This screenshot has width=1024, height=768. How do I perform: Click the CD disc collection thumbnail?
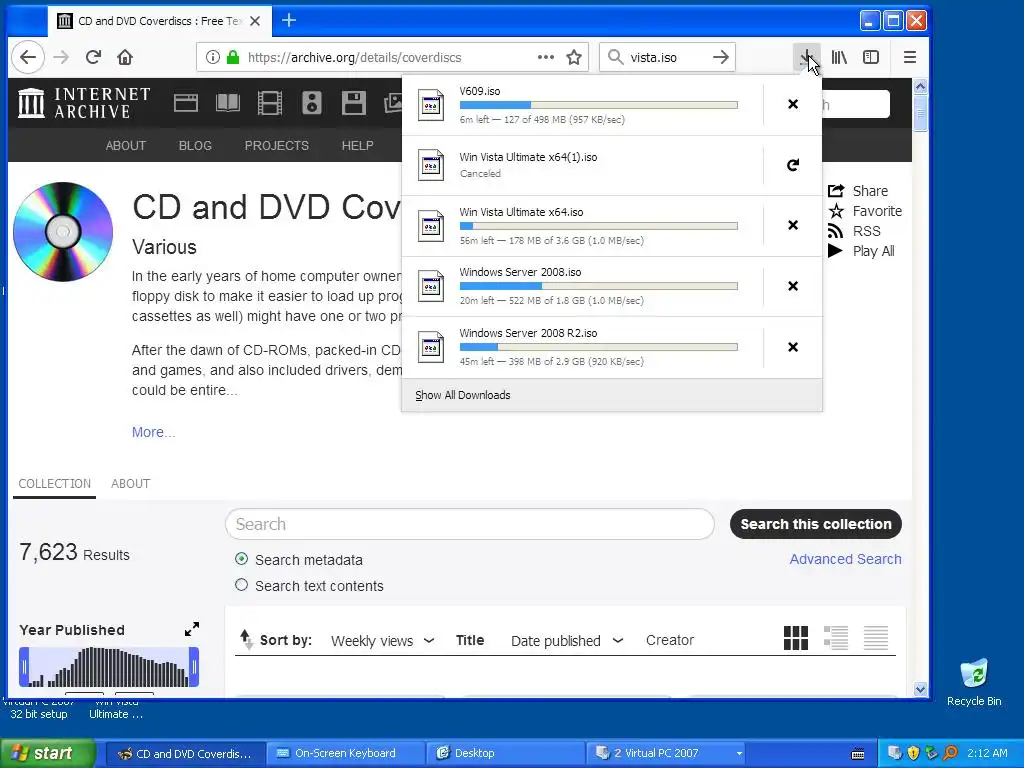click(63, 232)
